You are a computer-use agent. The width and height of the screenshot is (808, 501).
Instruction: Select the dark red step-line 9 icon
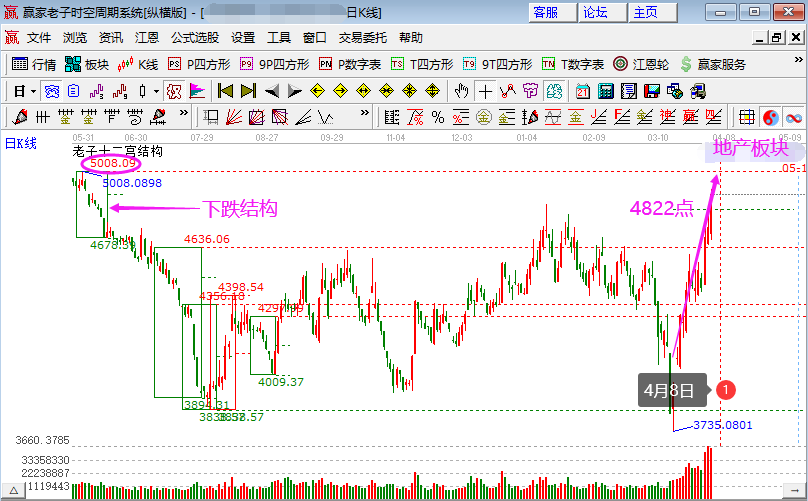point(120,92)
